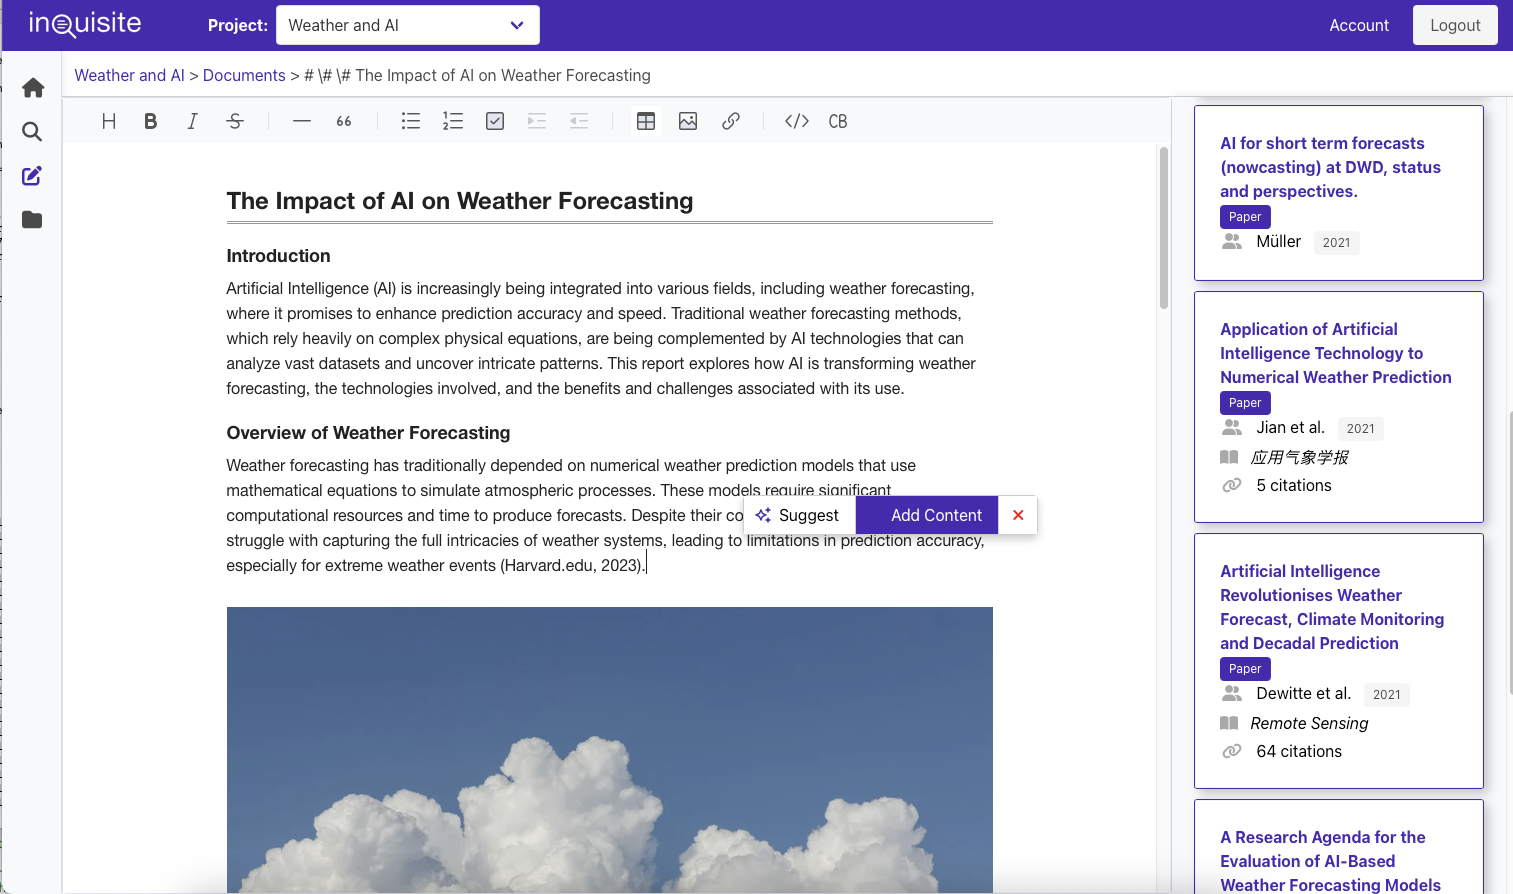Open search from left sidebar
Screen dimensions: 1513x894
[x=32, y=132]
